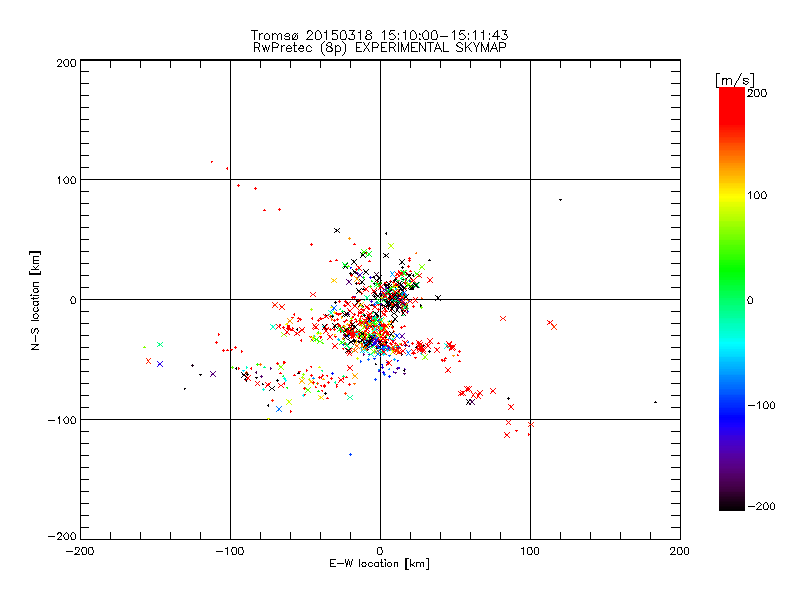This screenshot has width=800, height=600.
Task: Click the "[m/s]" colorbar unit label
Action: pos(735,80)
